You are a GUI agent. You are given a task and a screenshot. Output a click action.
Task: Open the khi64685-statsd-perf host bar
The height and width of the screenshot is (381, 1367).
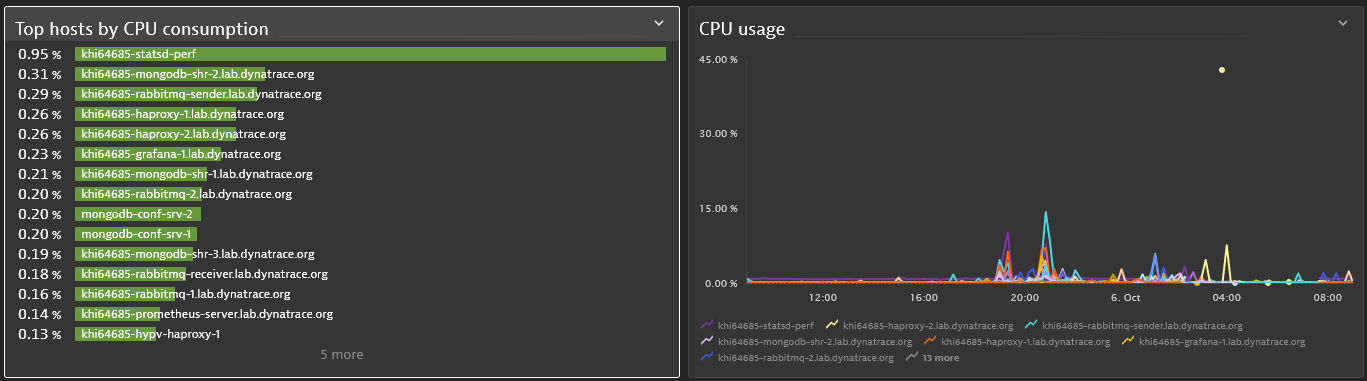point(370,54)
